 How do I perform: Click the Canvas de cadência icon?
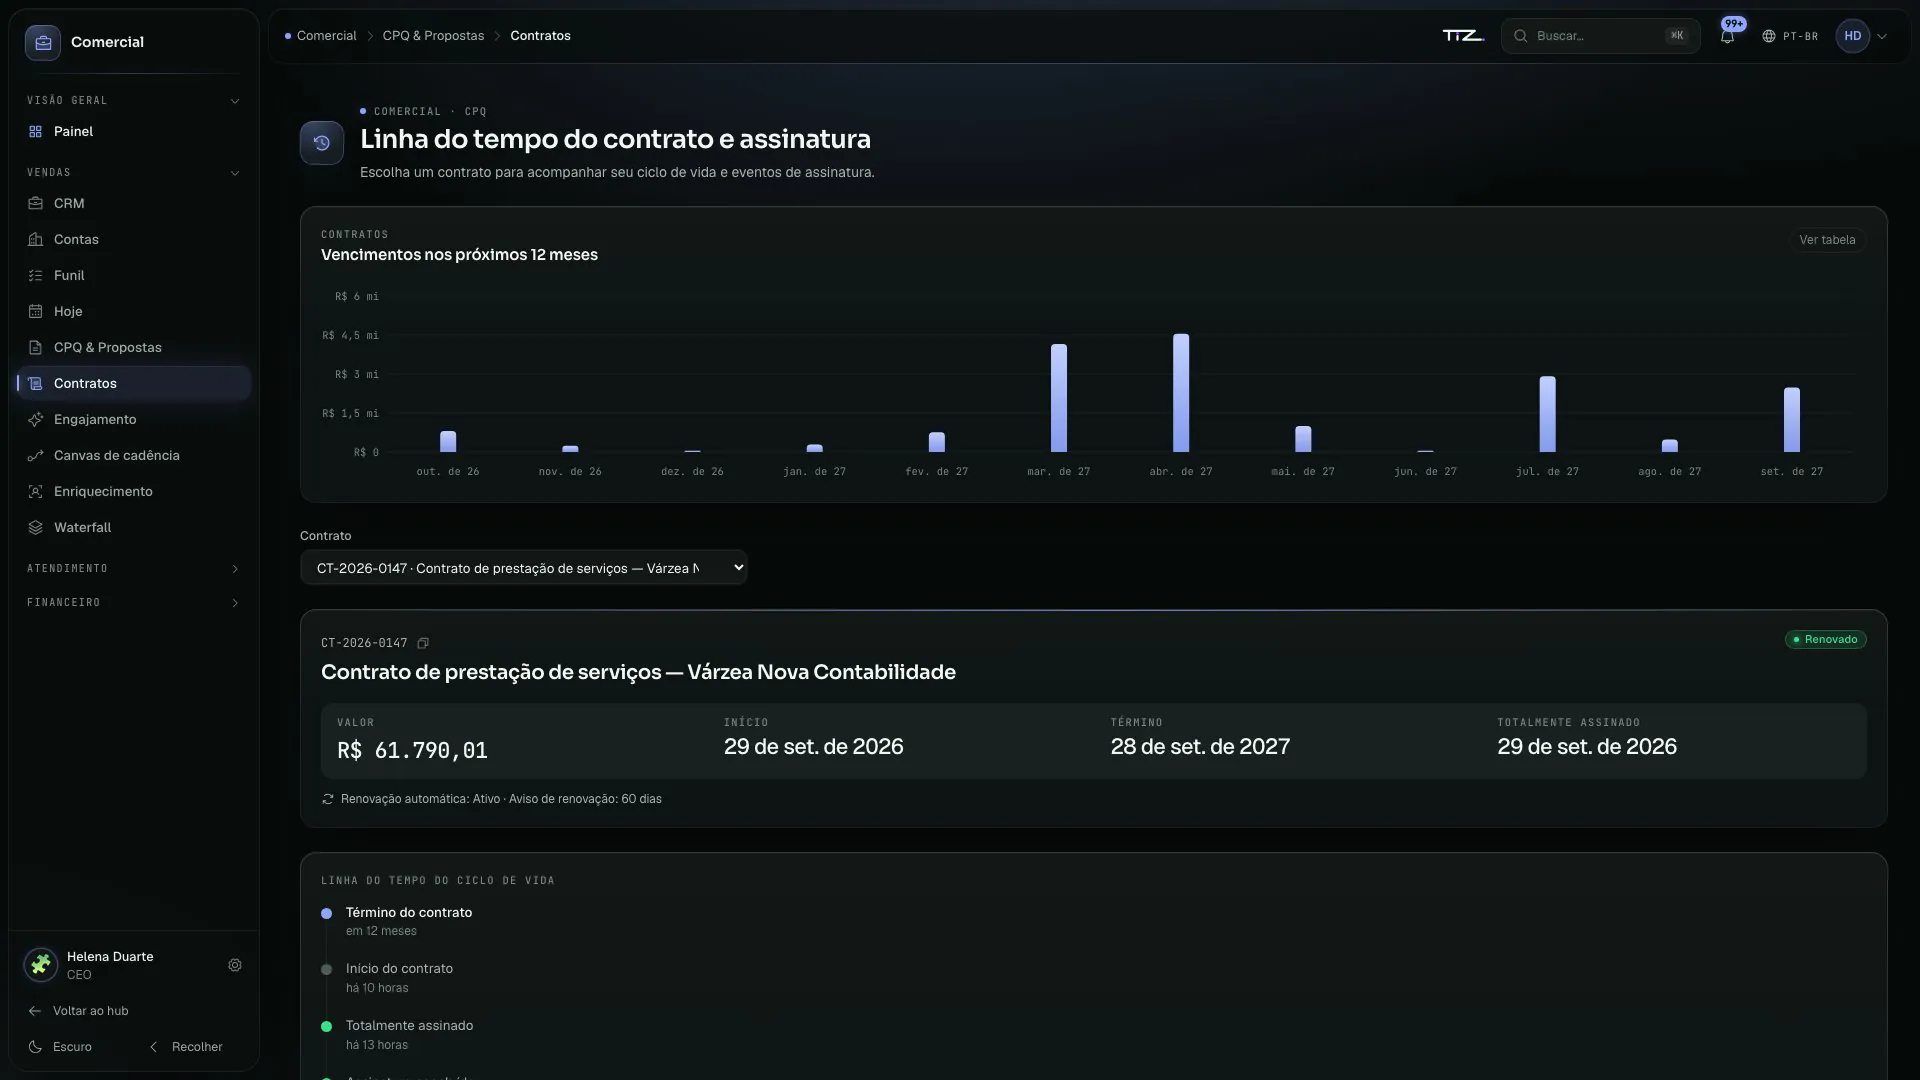point(35,456)
